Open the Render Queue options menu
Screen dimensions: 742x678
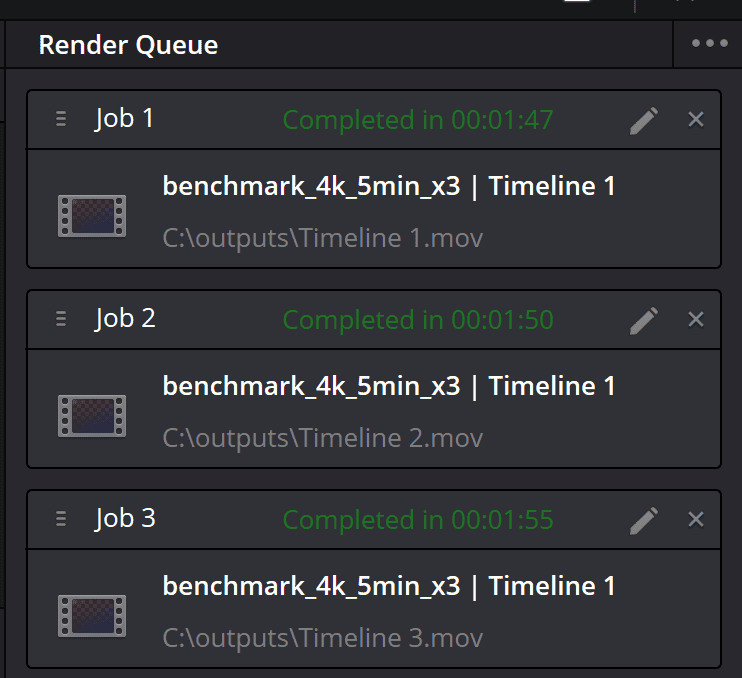709,44
